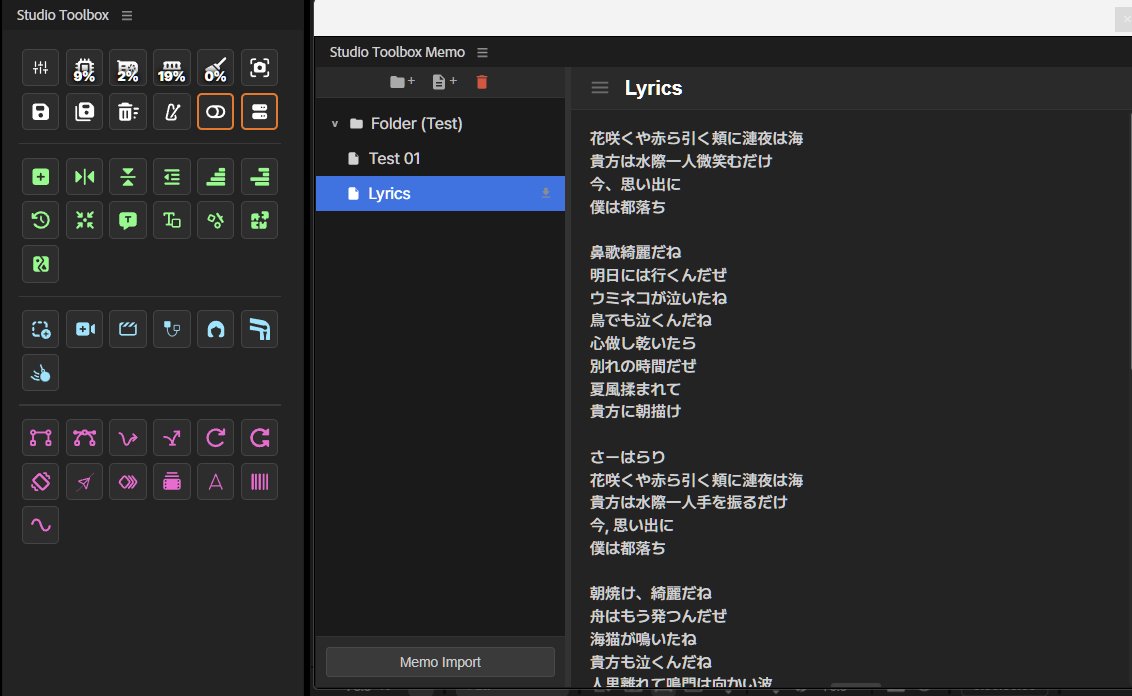The height and width of the screenshot is (696, 1132).
Task: Click the pink paper plane icon
Action: [x=84, y=482]
